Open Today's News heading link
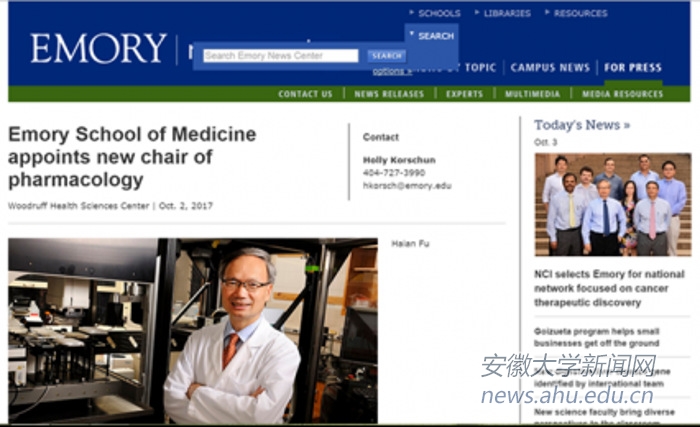The image size is (700, 427). 582,125
